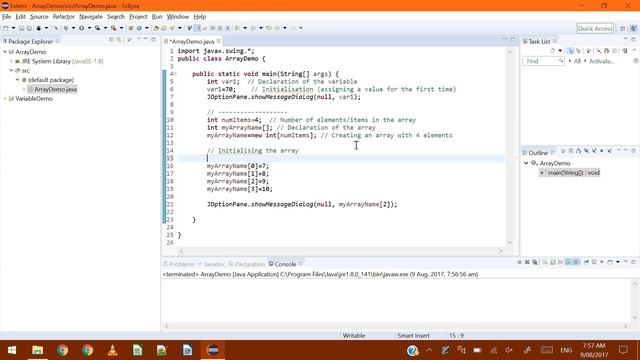Click the Last Edit Location toolbar icon
Image resolution: width=640 pixels, height=360 pixels.
(x=269, y=28)
